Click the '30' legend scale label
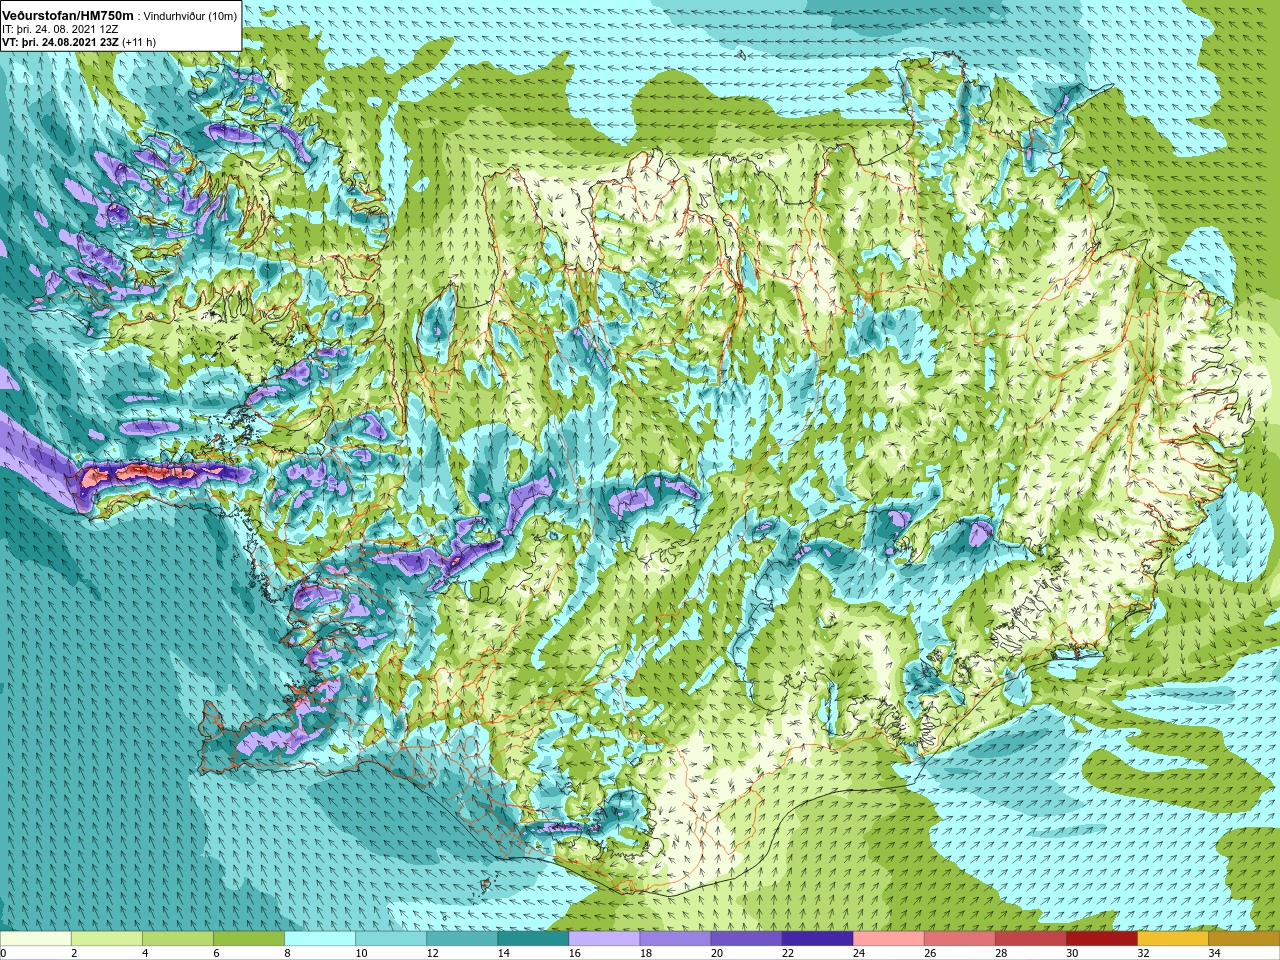Image resolution: width=1280 pixels, height=960 pixels. [1071, 953]
